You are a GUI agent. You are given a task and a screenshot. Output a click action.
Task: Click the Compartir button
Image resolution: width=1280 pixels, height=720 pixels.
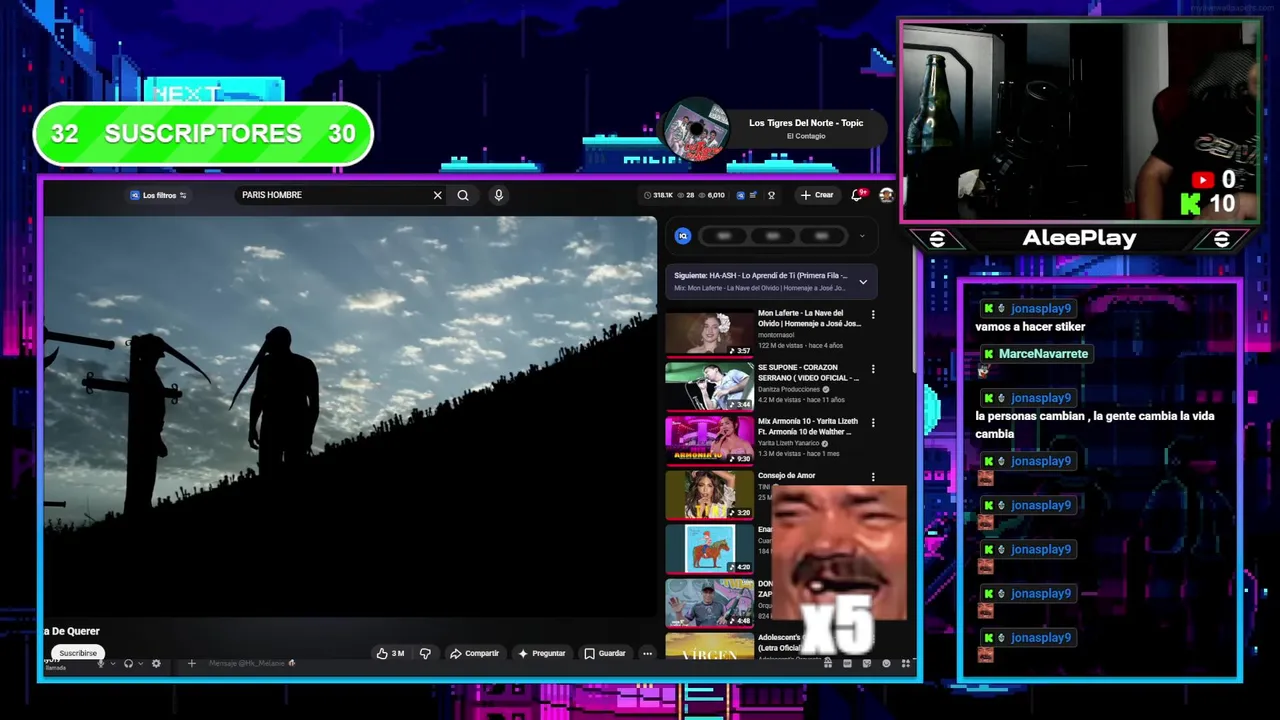click(474, 653)
